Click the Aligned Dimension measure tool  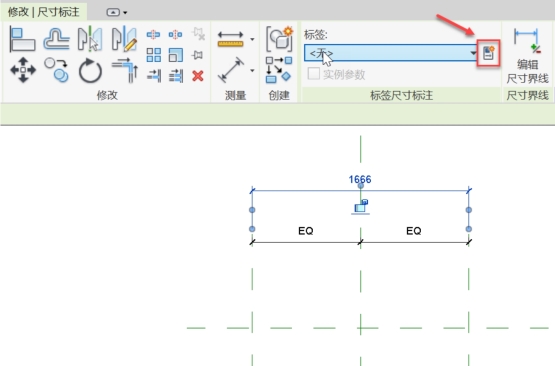click(x=231, y=70)
